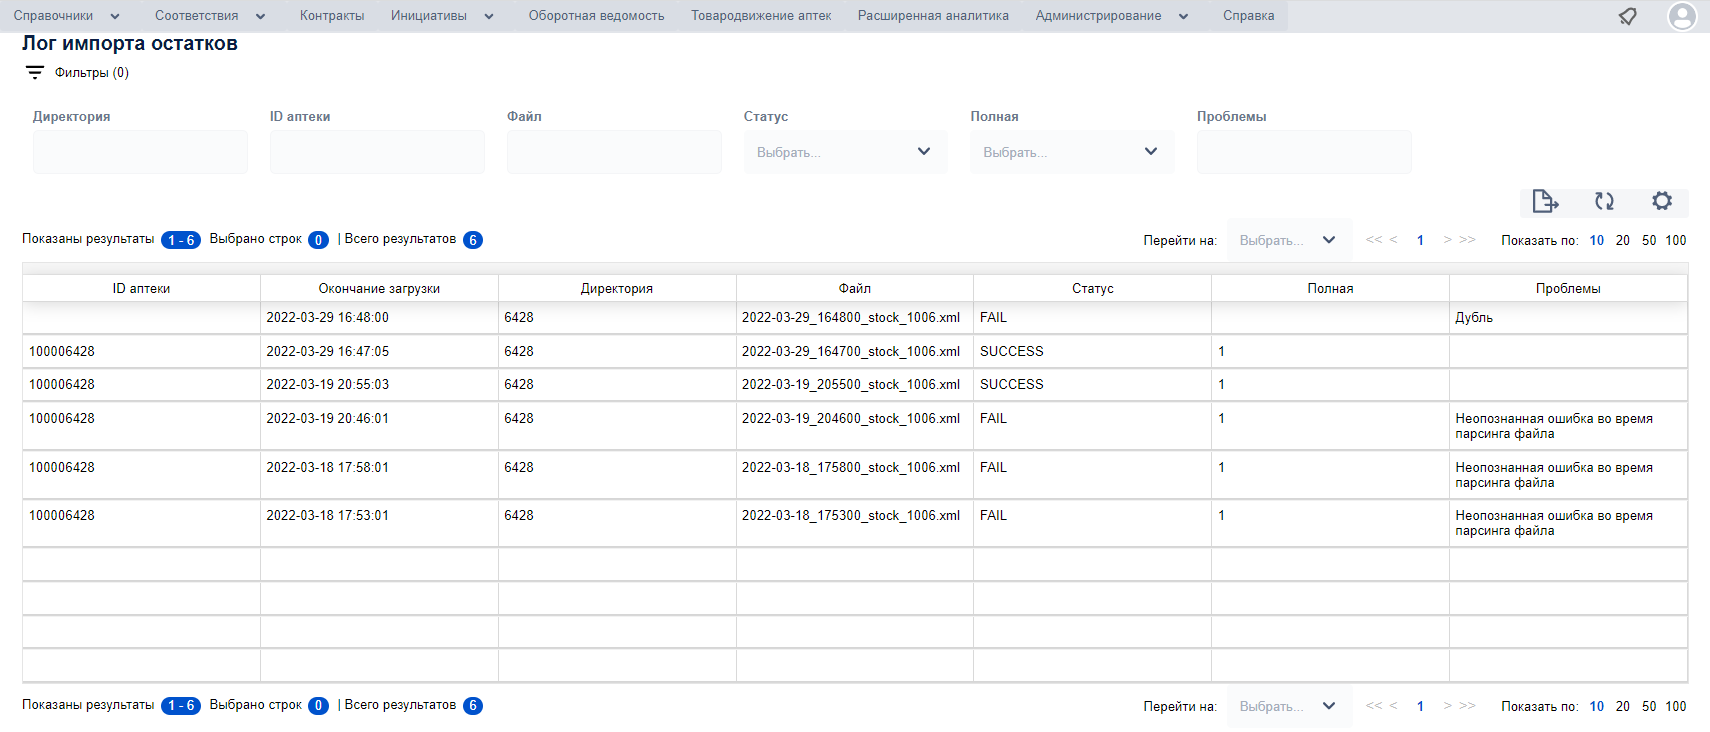Image resolution: width=1710 pixels, height=732 pixels.
Task: Sort by ID аптеки column header
Action: click(141, 288)
